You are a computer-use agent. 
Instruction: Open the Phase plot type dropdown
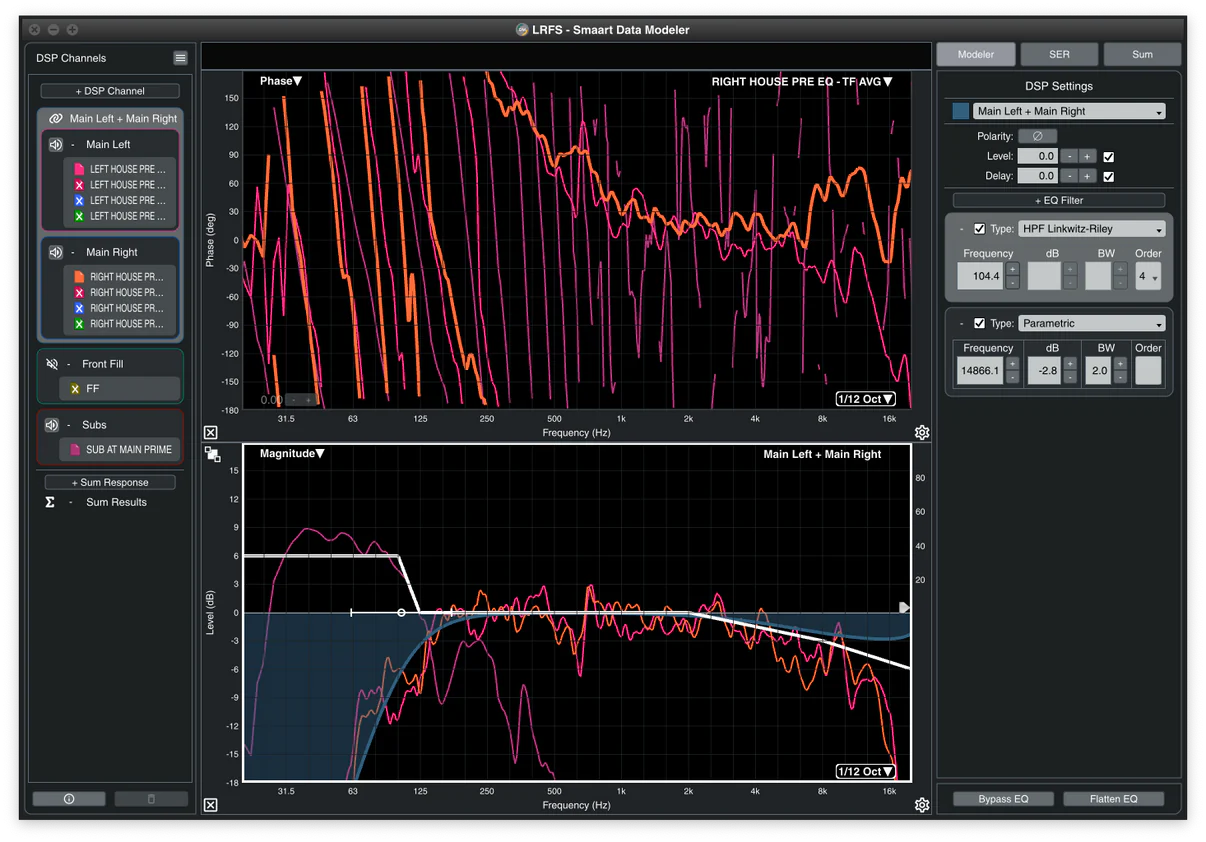click(281, 81)
